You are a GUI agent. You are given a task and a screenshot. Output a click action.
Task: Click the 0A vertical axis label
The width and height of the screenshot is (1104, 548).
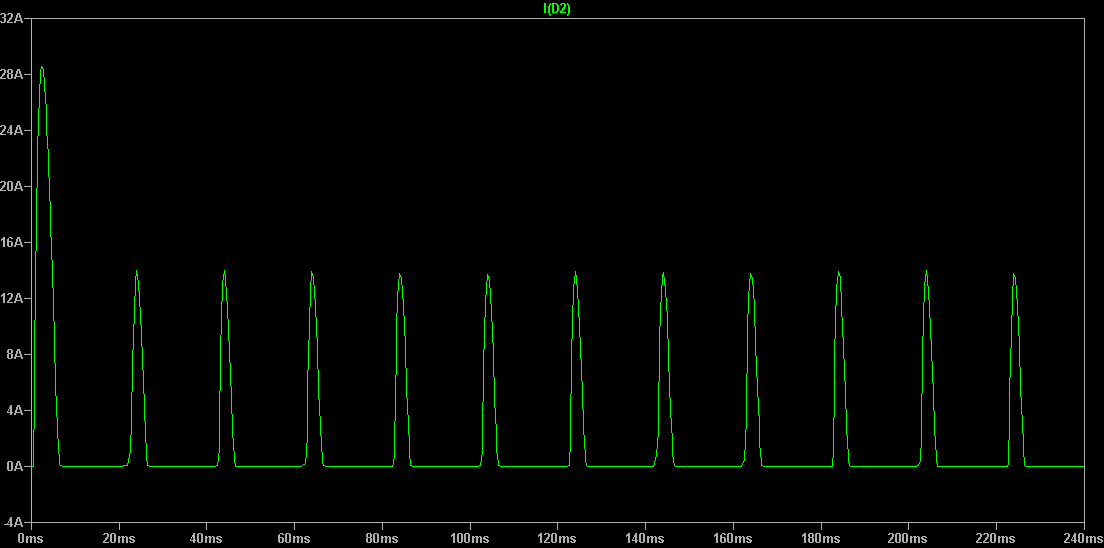(15, 467)
